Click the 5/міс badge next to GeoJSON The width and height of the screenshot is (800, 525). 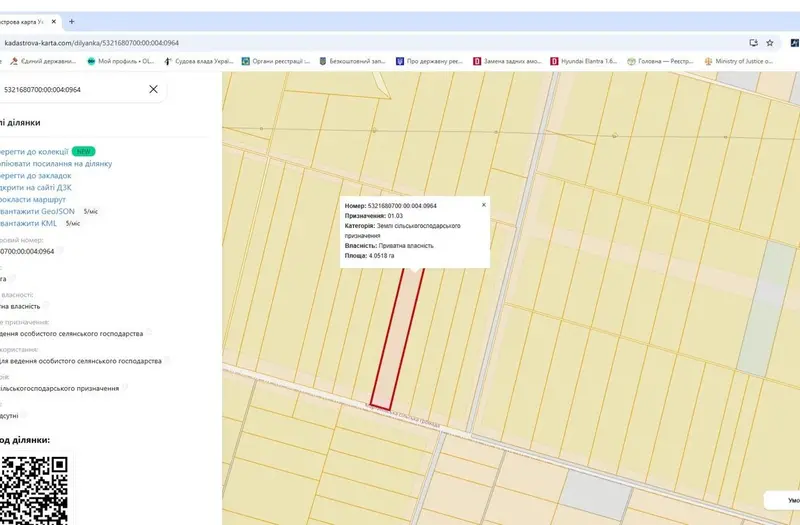click(x=91, y=212)
